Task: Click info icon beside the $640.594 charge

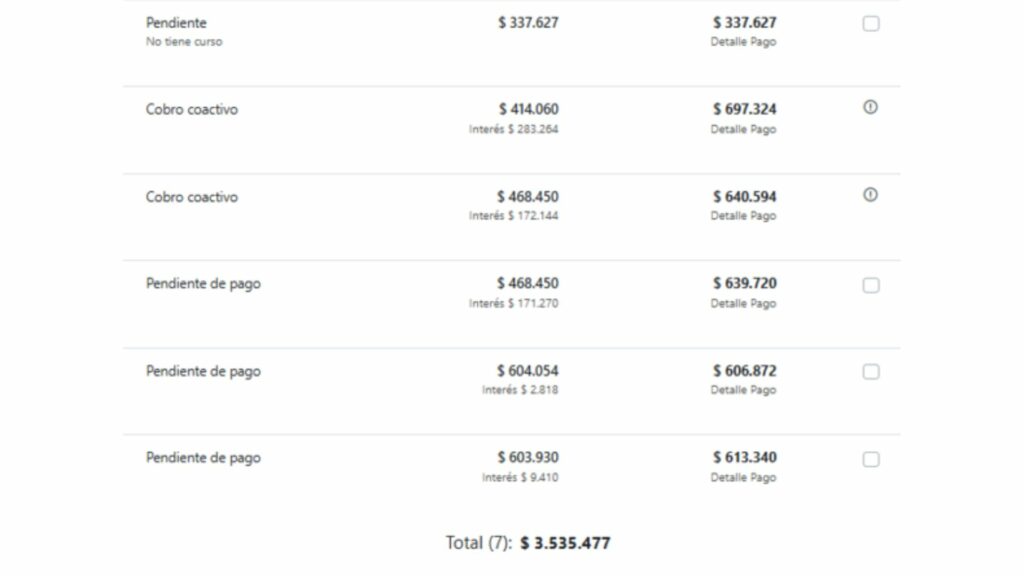Action: 870,196
